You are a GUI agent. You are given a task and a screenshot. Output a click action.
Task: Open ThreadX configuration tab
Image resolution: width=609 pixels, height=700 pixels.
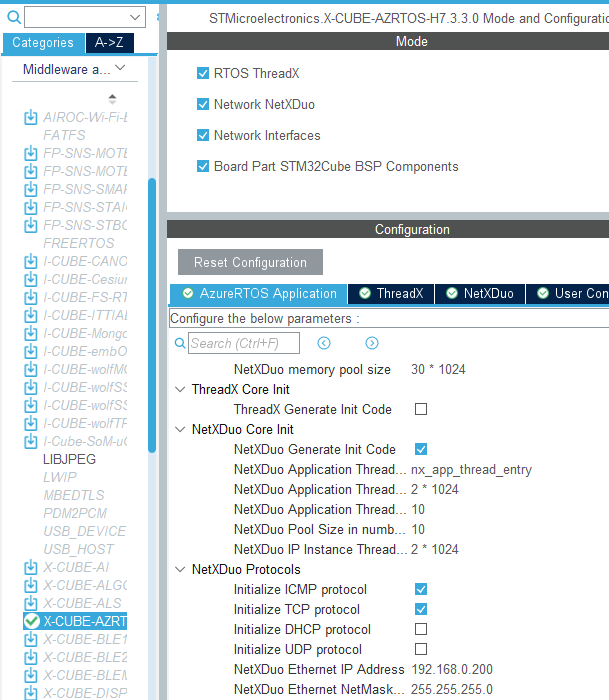[x=391, y=294]
